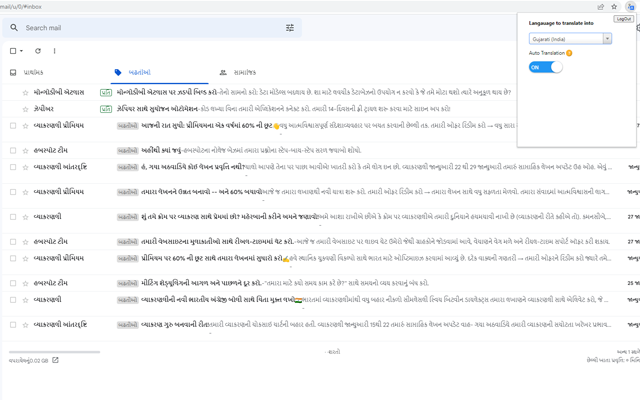Select Grammarly Chrome love email checkbox
The height and width of the screenshot is (400, 640).
click(13, 217)
